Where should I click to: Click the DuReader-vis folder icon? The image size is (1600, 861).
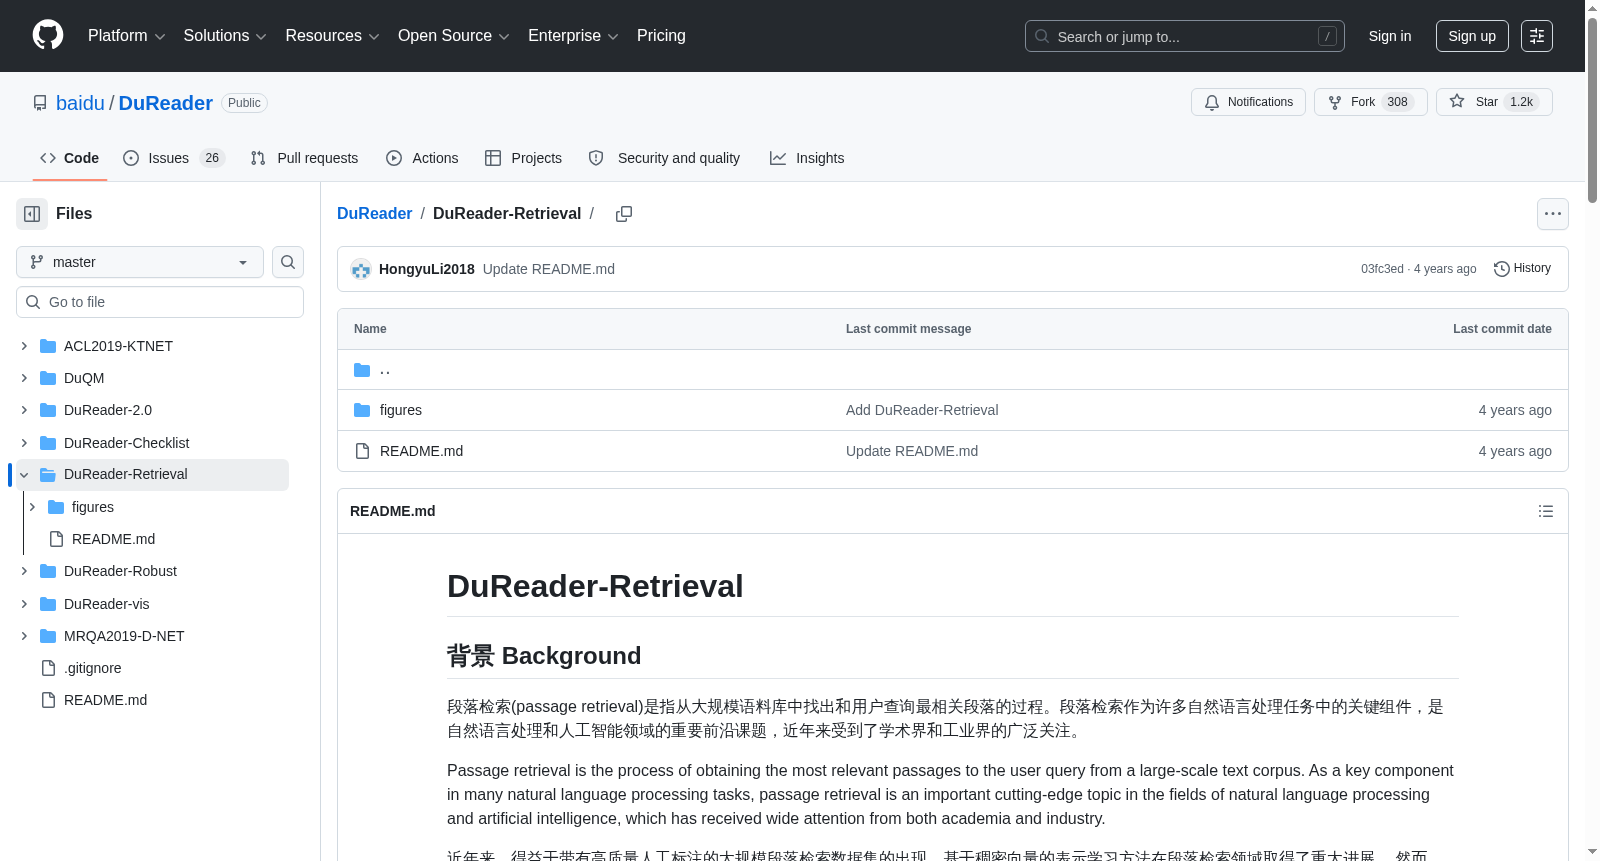tap(48, 604)
